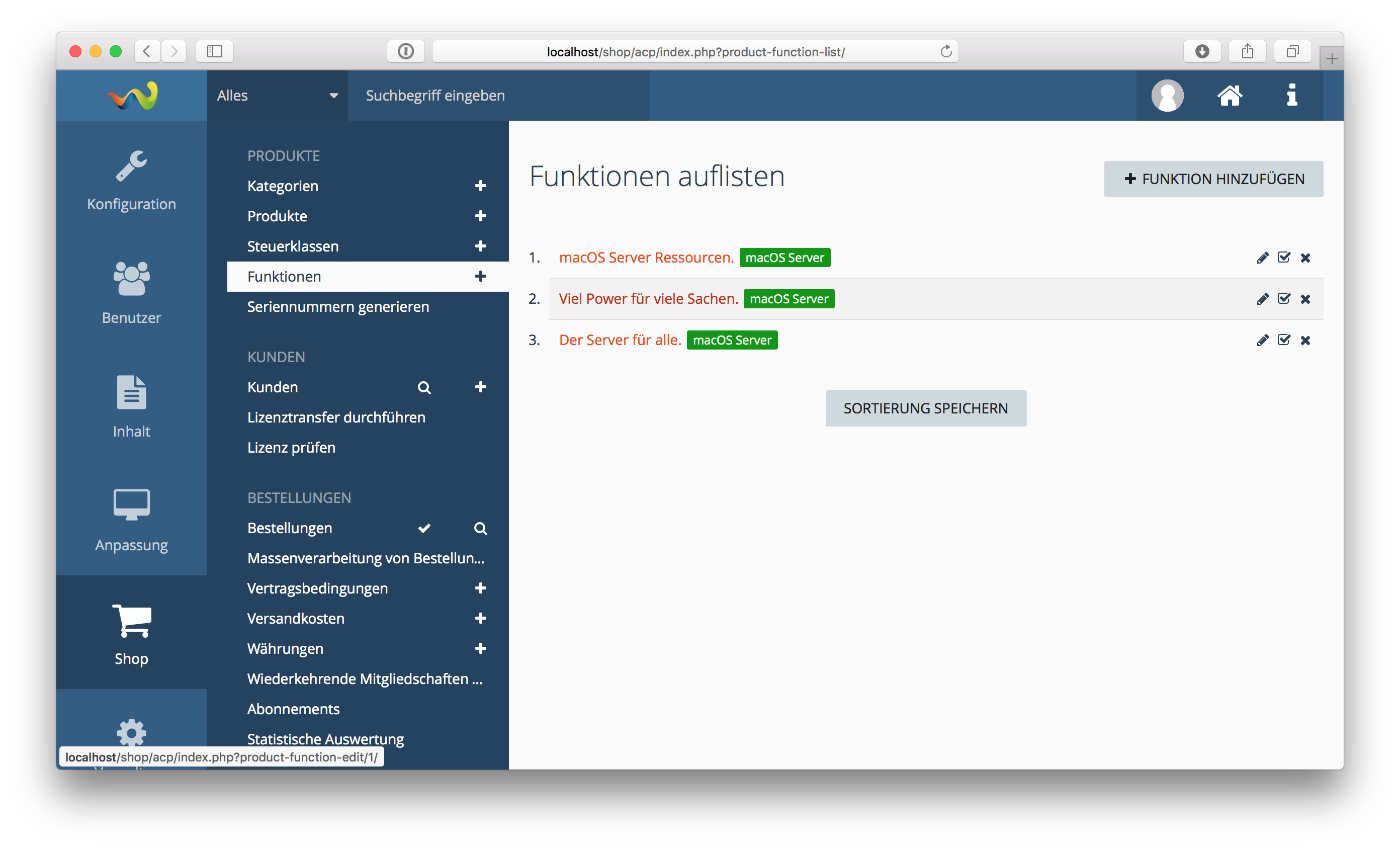Open the 'Alles' search scope dropdown
The image size is (1400, 850).
click(x=278, y=96)
